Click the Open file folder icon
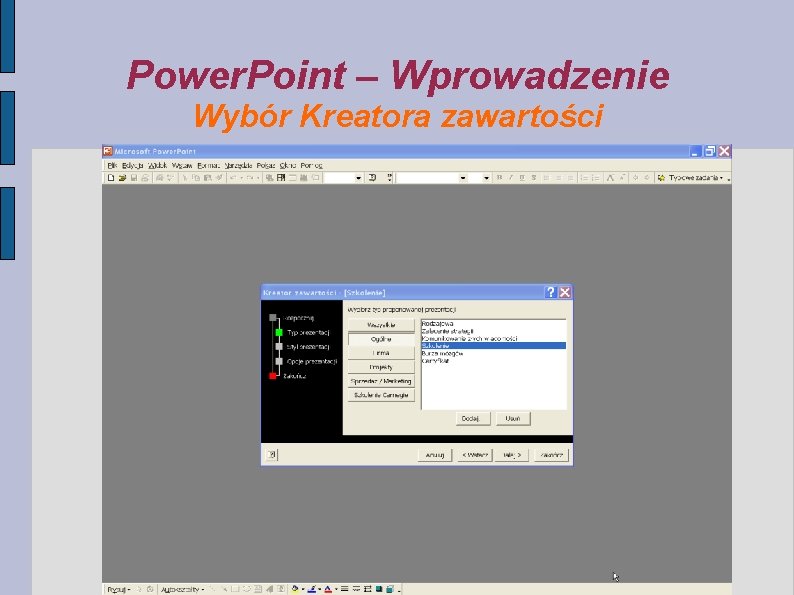 coord(122,178)
